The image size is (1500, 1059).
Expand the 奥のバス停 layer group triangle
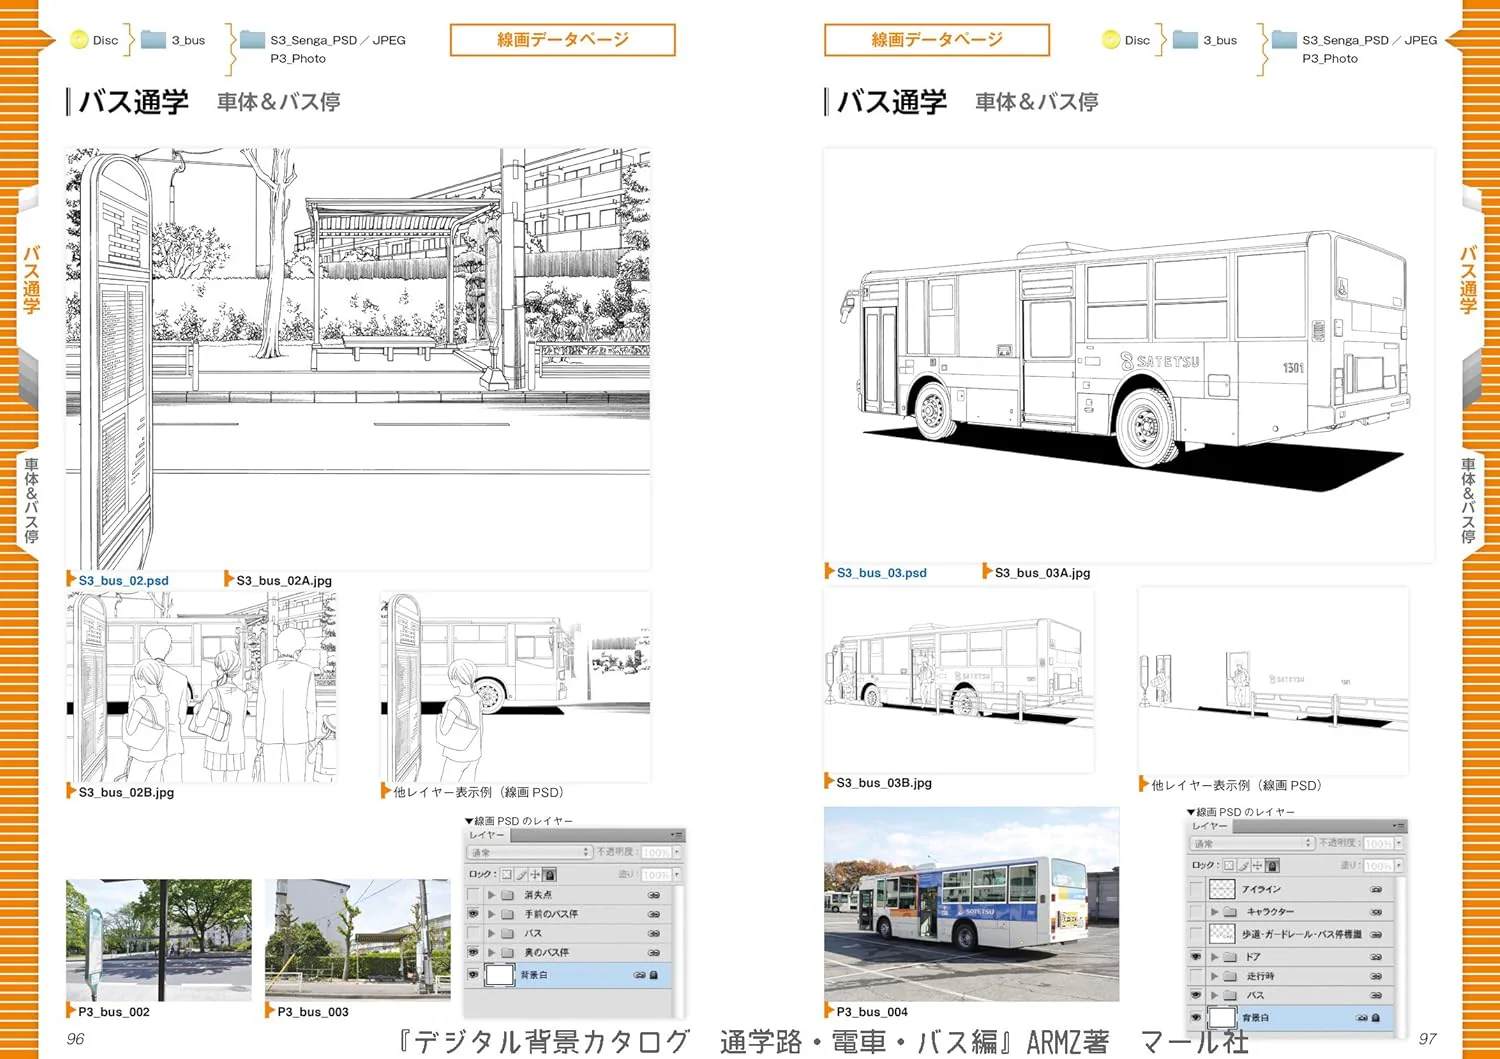[491, 952]
